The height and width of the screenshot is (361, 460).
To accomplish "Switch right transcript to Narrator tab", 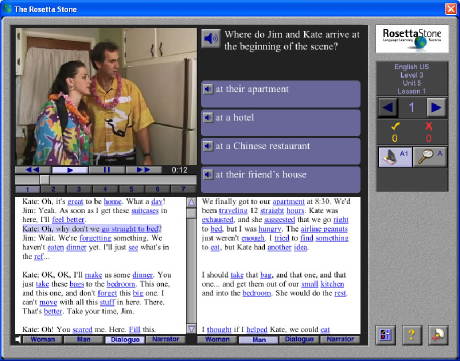I will click(x=339, y=339).
